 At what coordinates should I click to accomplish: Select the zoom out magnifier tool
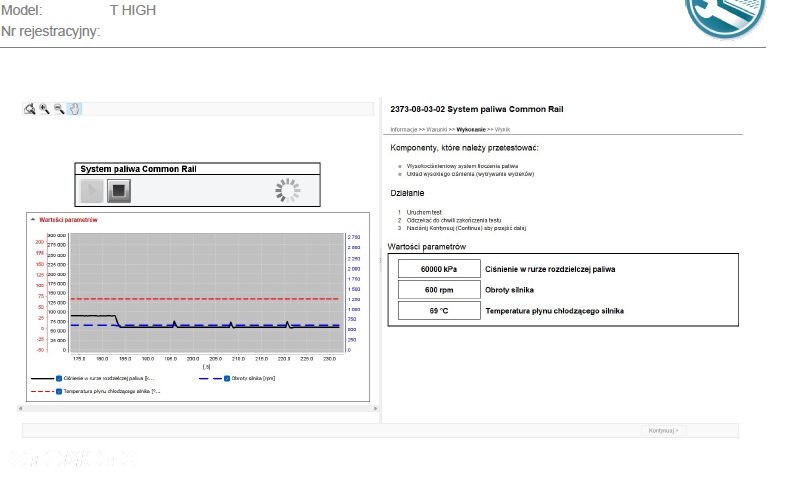(59, 109)
